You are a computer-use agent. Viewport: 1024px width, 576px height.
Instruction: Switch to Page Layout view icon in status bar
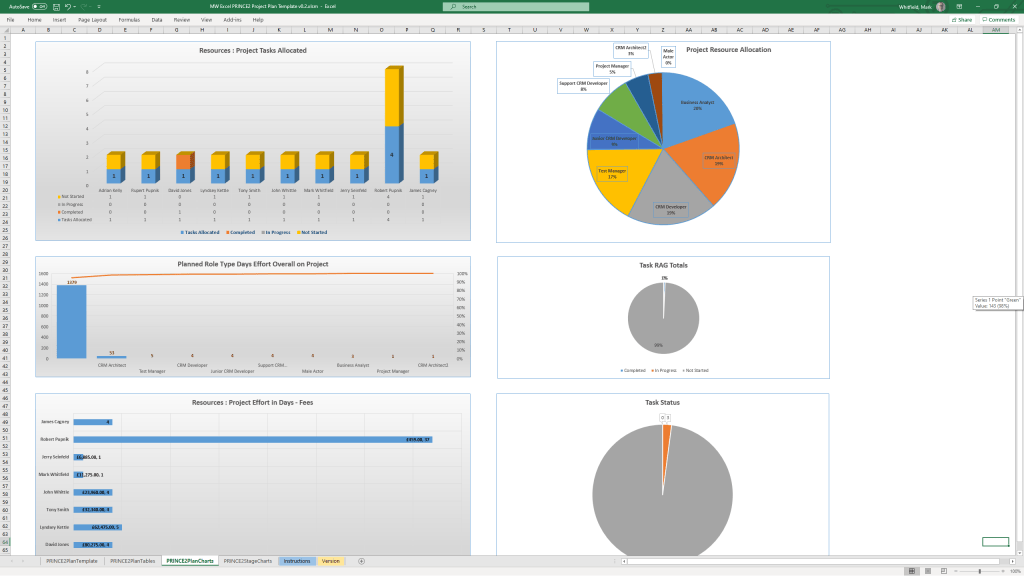coord(928,571)
